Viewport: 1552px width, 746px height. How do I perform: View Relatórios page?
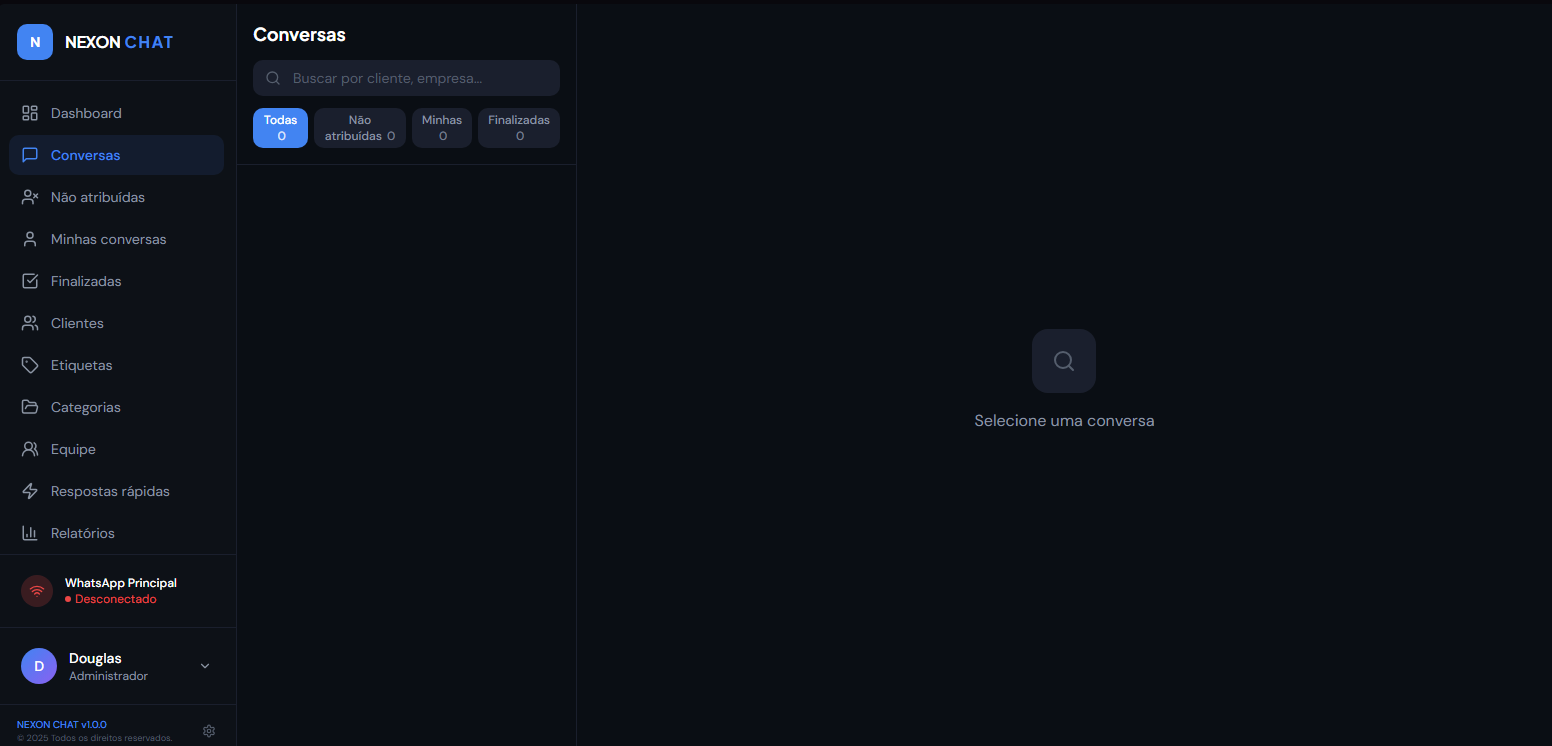pyautogui.click(x=116, y=533)
